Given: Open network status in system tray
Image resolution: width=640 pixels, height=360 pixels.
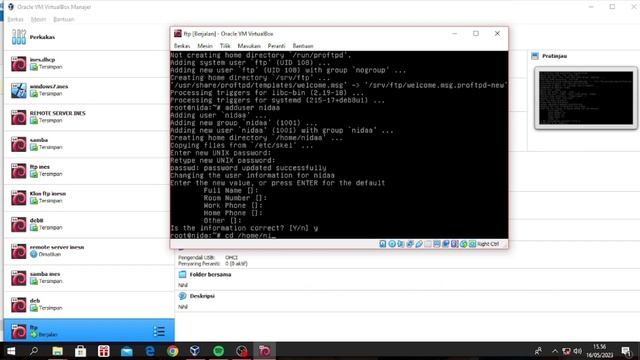Looking at the screenshot, I should tap(566, 351).
